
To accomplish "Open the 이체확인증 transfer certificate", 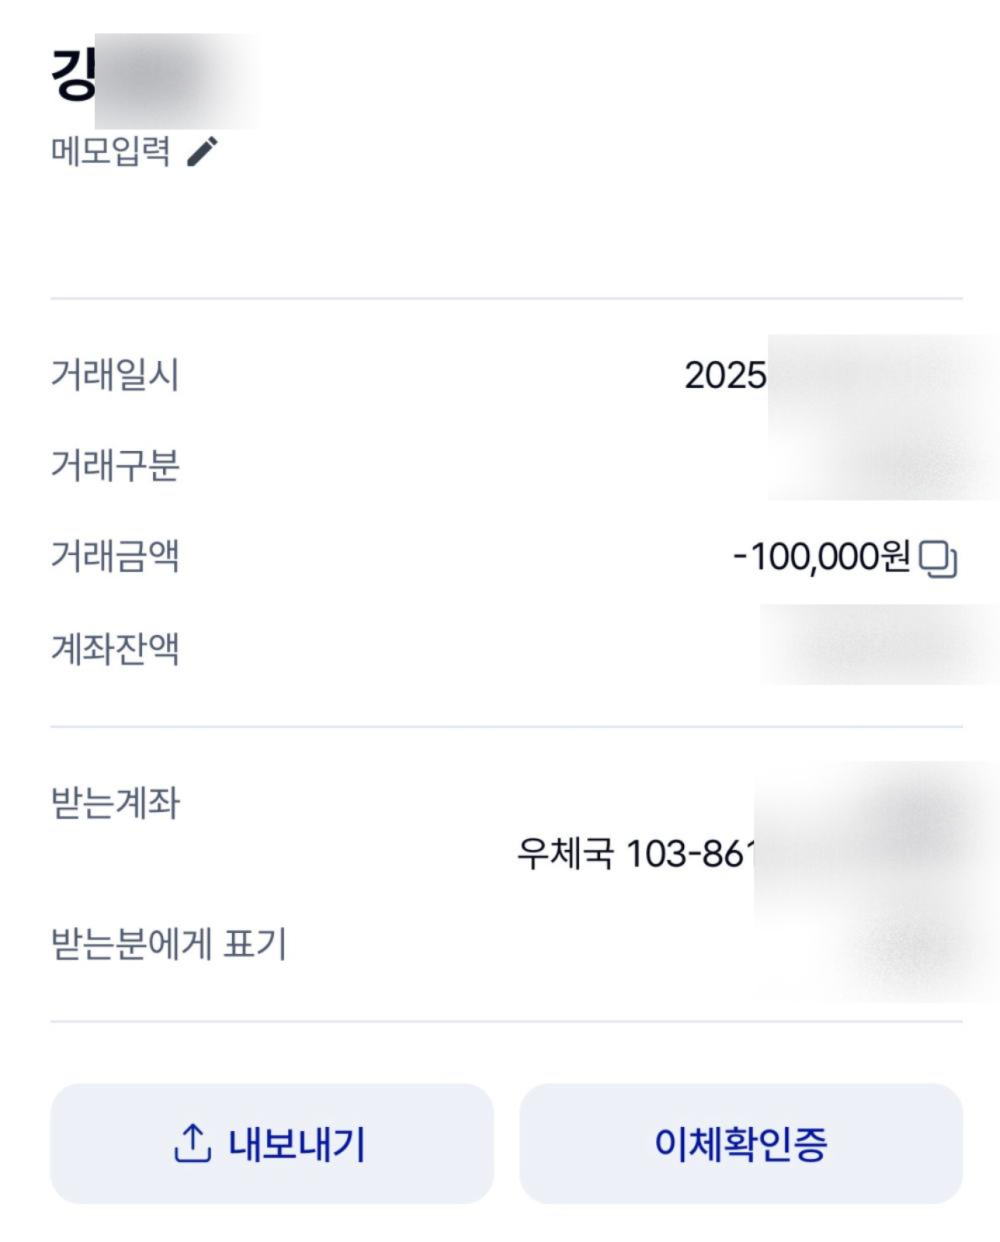I will click(741, 1144).
